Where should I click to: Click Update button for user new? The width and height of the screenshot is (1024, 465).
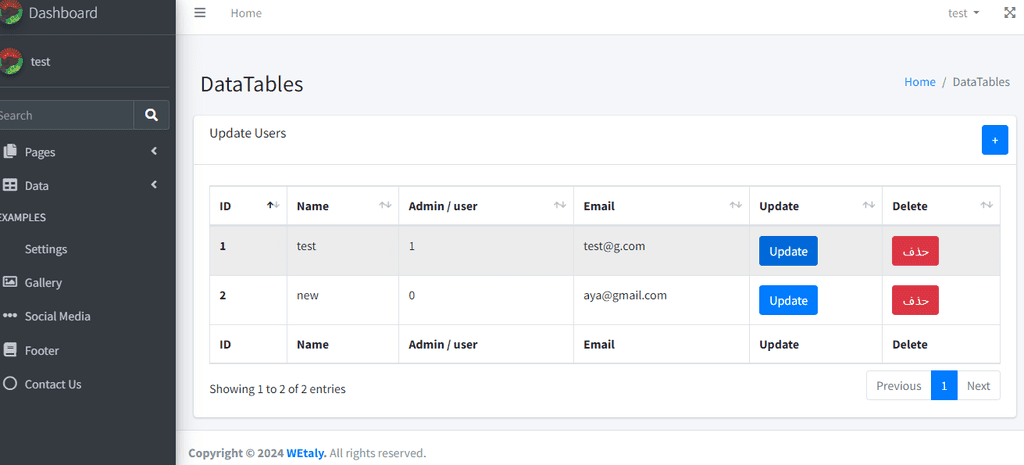[x=788, y=300]
